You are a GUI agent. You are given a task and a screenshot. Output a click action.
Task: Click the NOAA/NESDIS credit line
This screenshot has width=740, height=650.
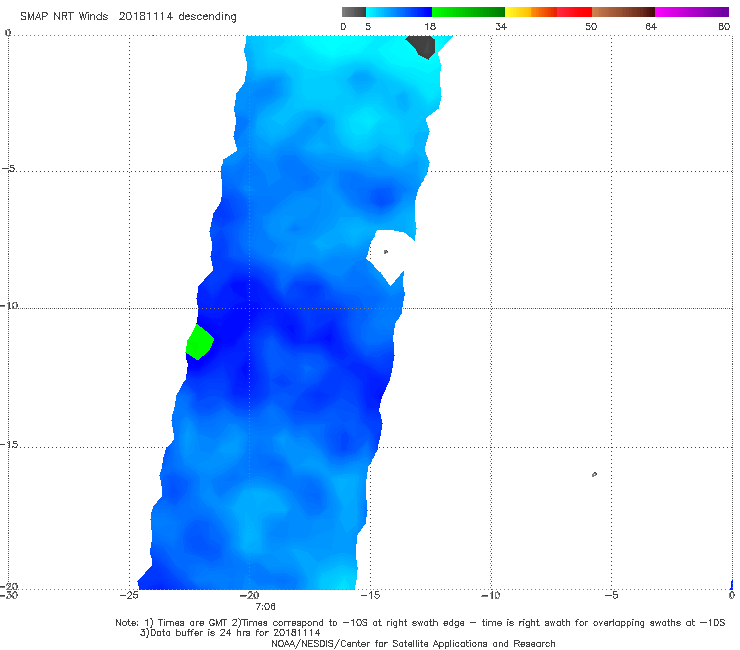(x=413, y=644)
